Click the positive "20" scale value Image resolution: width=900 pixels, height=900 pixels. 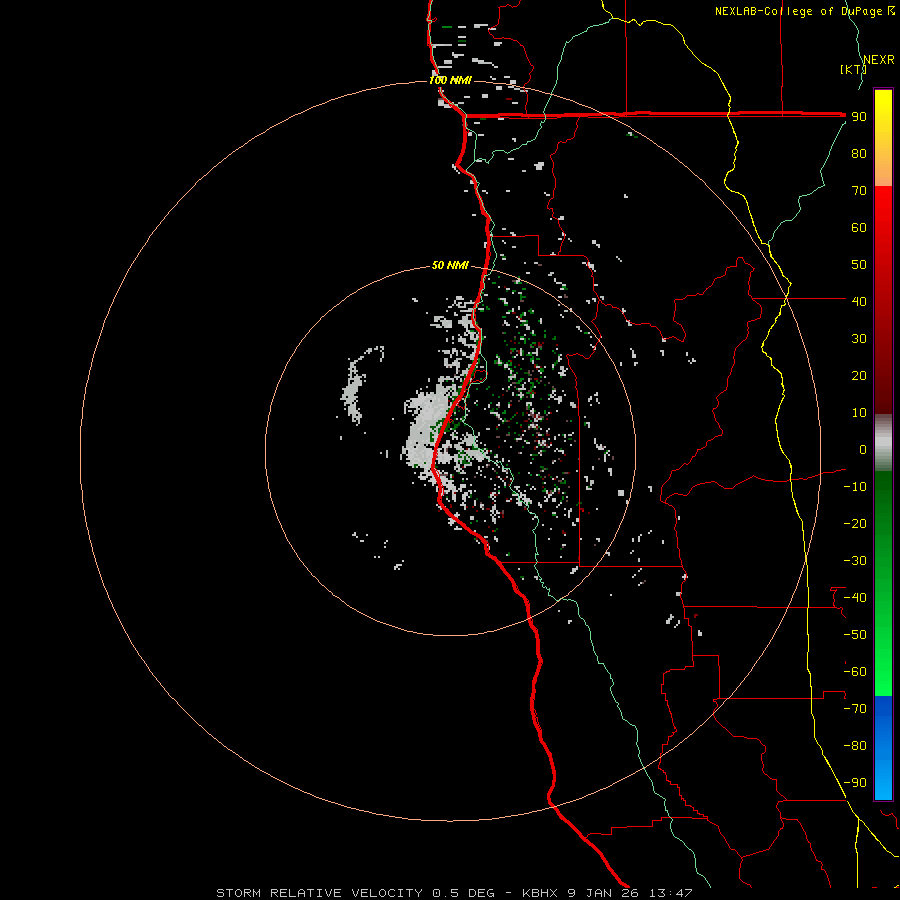[x=859, y=375]
